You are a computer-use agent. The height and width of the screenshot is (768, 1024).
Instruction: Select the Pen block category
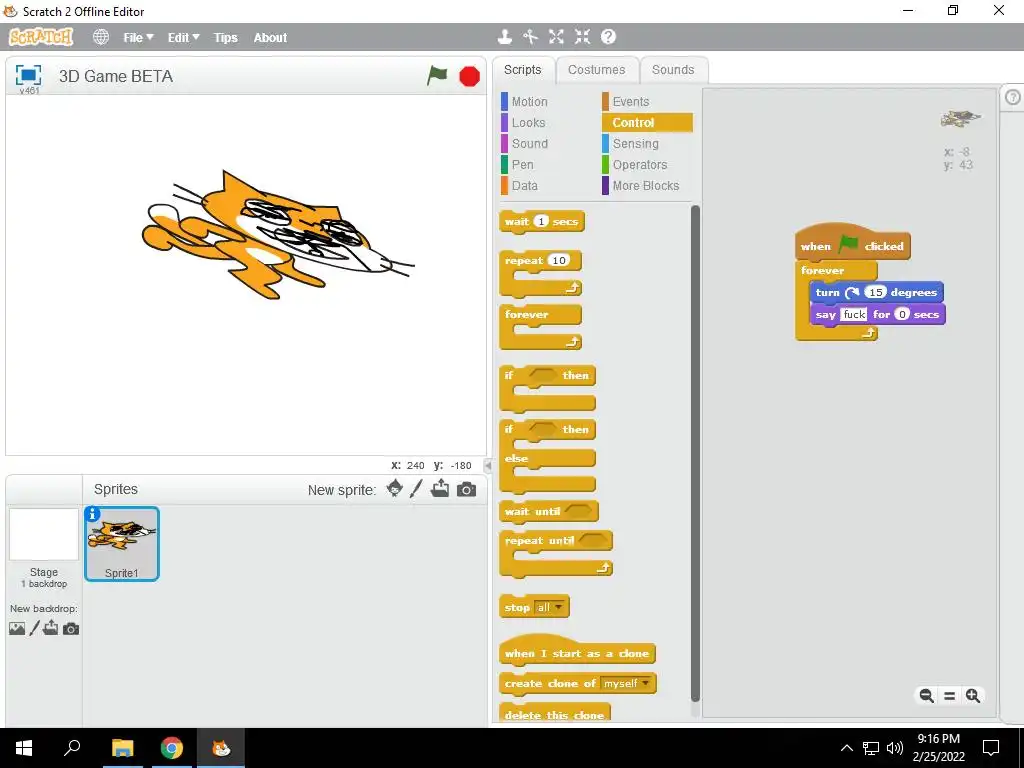(x=522, y=165)
